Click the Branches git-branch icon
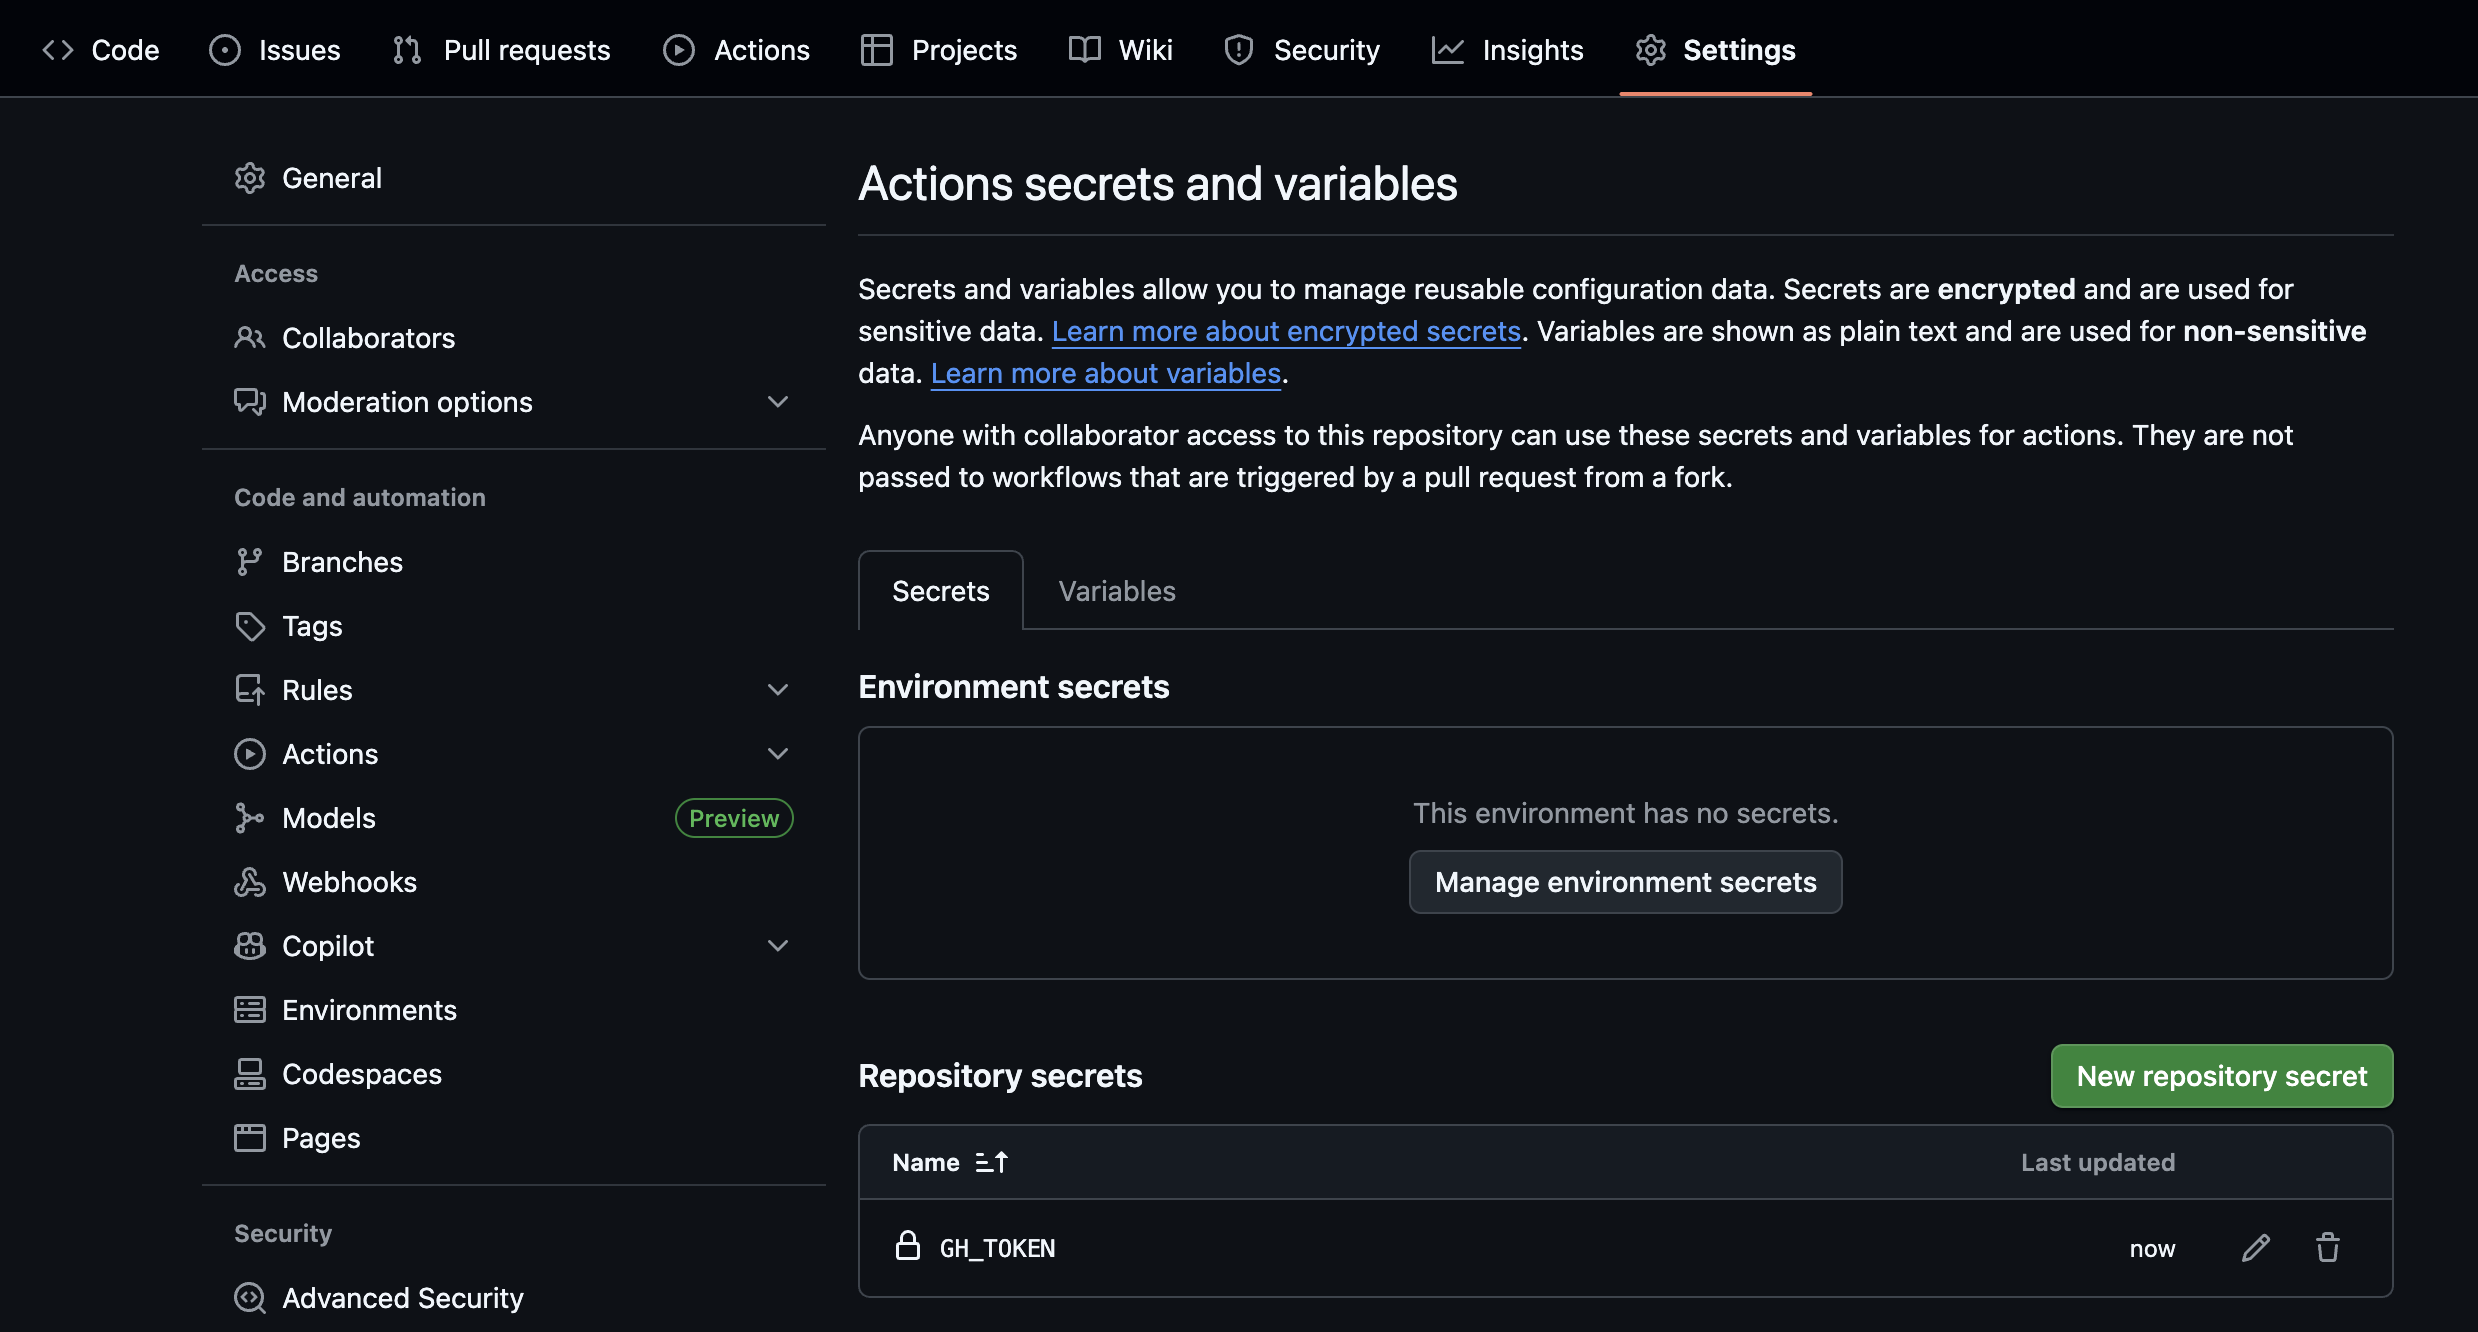The image size is (2478, 1332). [x=250, y=562]
